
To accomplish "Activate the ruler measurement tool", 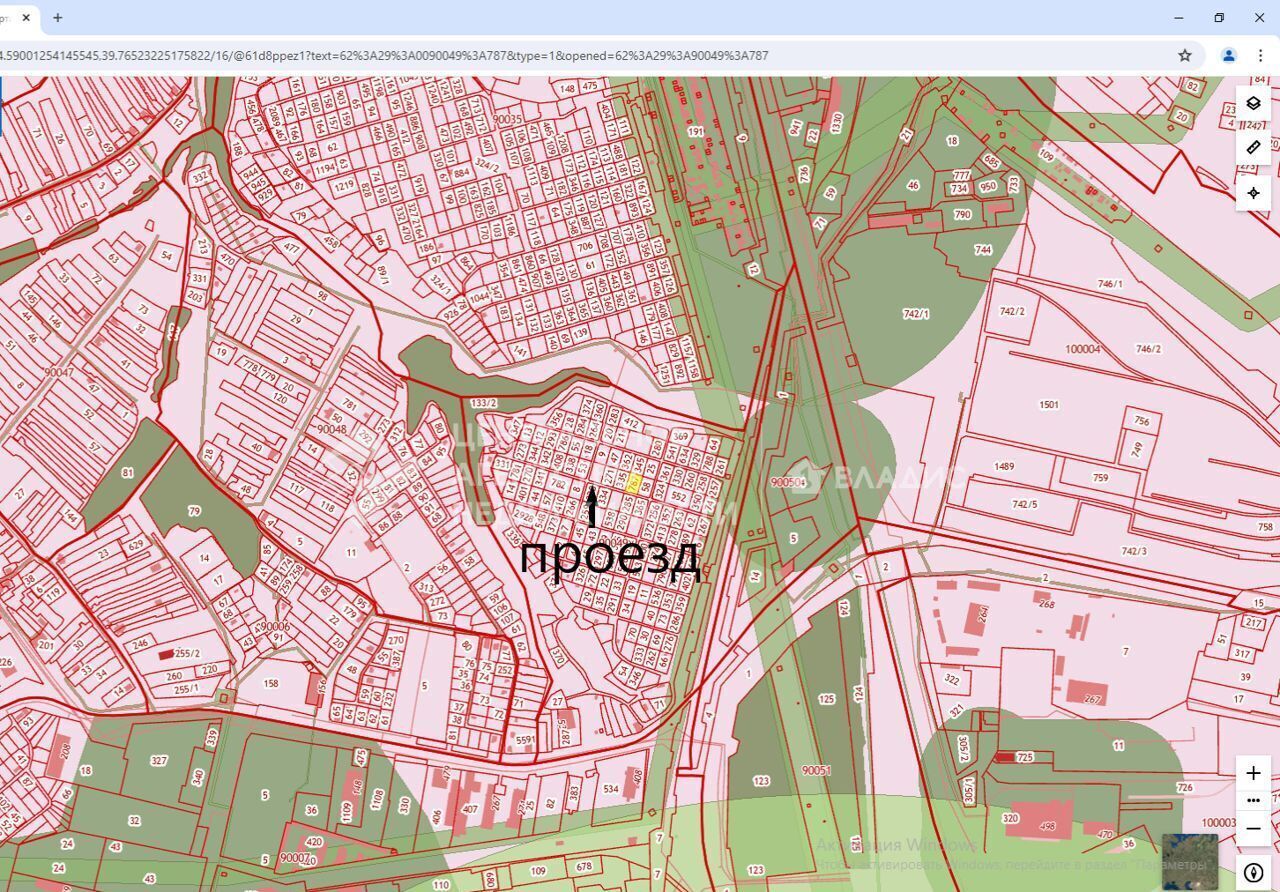I will pos(1253,147).
